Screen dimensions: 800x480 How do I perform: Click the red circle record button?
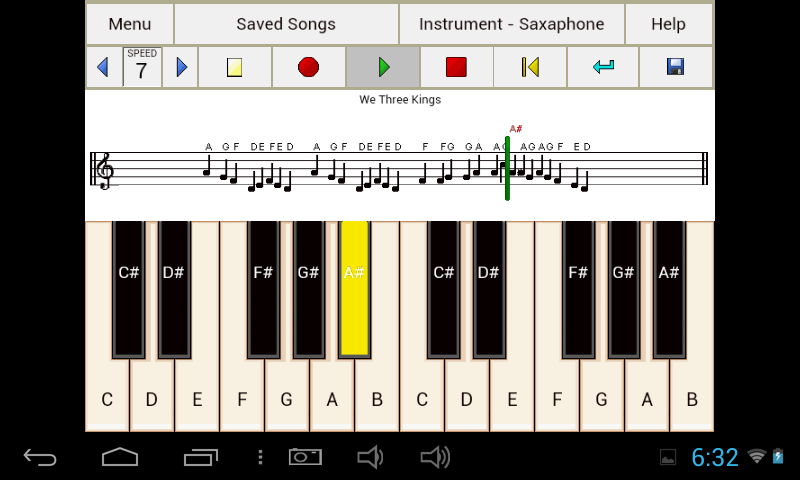coord(309,67)
